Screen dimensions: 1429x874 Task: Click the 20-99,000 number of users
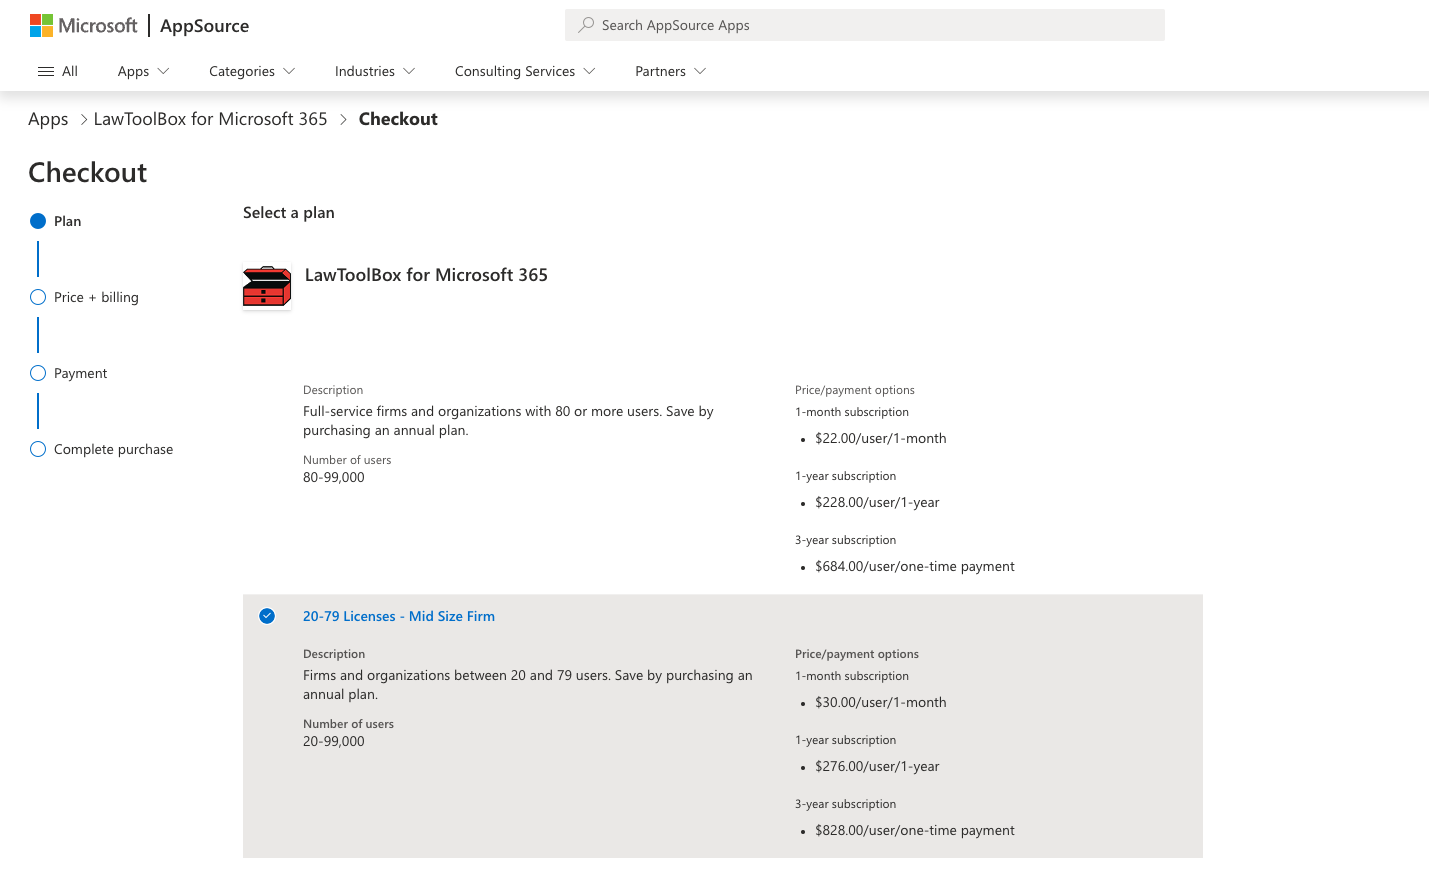tap(334, 741)
